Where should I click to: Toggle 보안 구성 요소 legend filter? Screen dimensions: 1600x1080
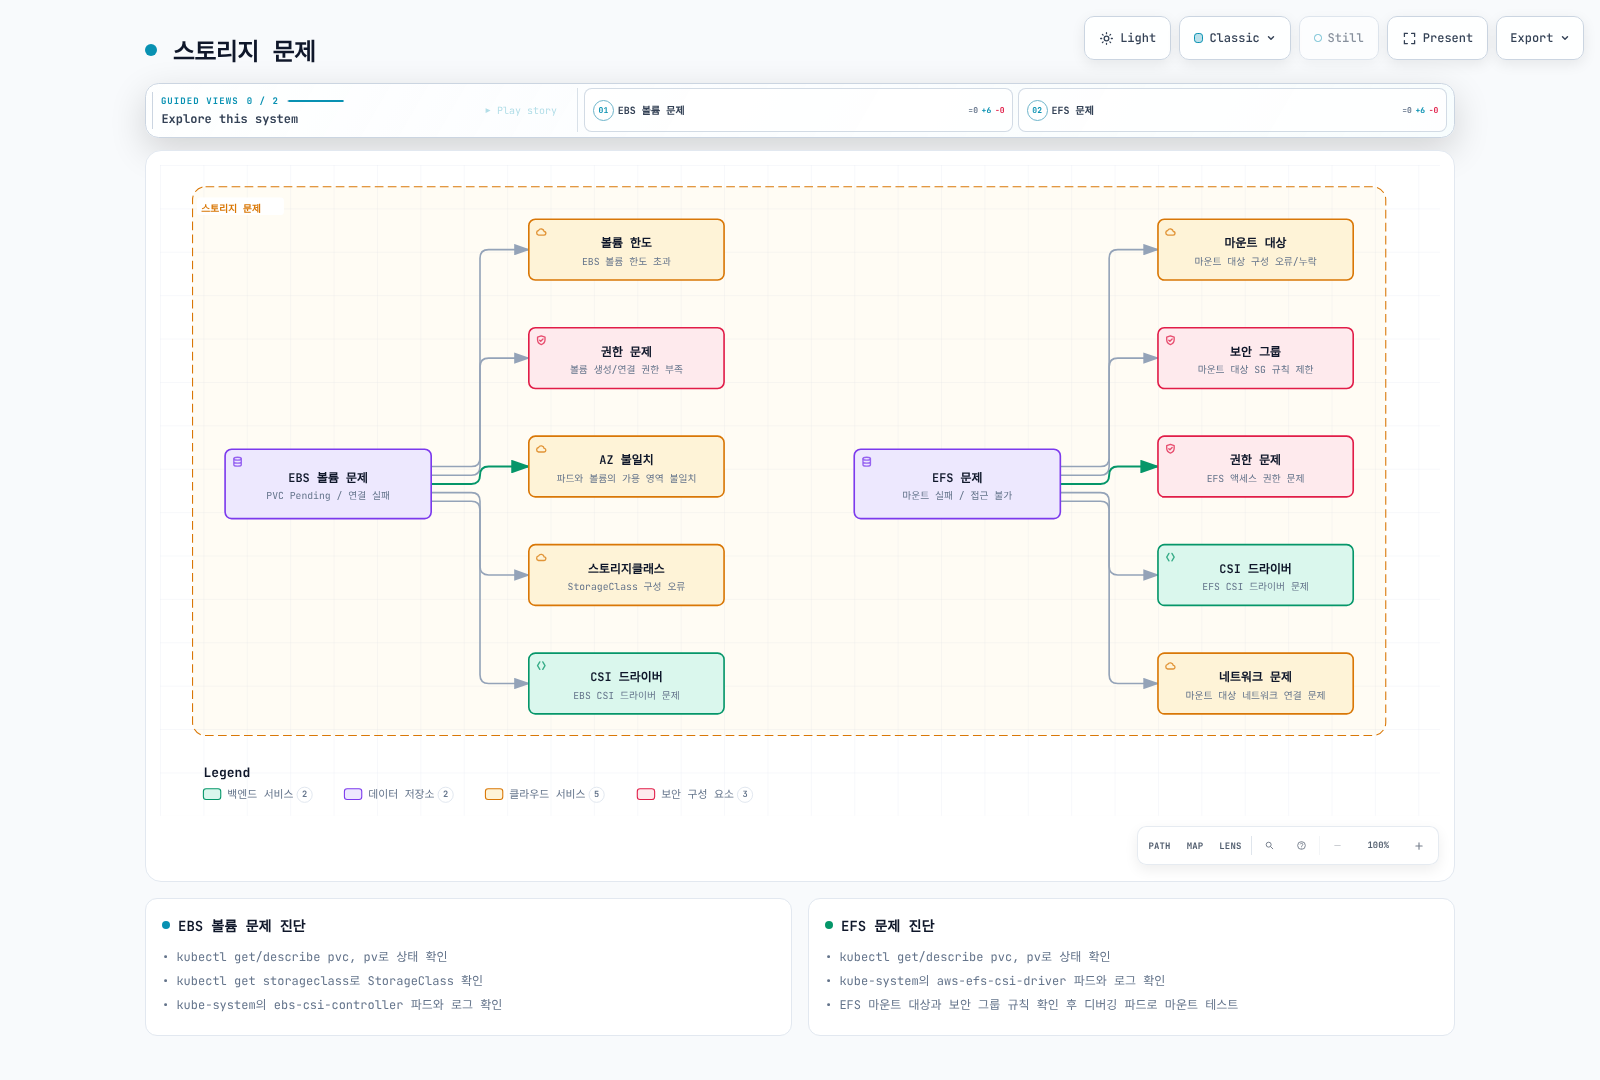694,794
